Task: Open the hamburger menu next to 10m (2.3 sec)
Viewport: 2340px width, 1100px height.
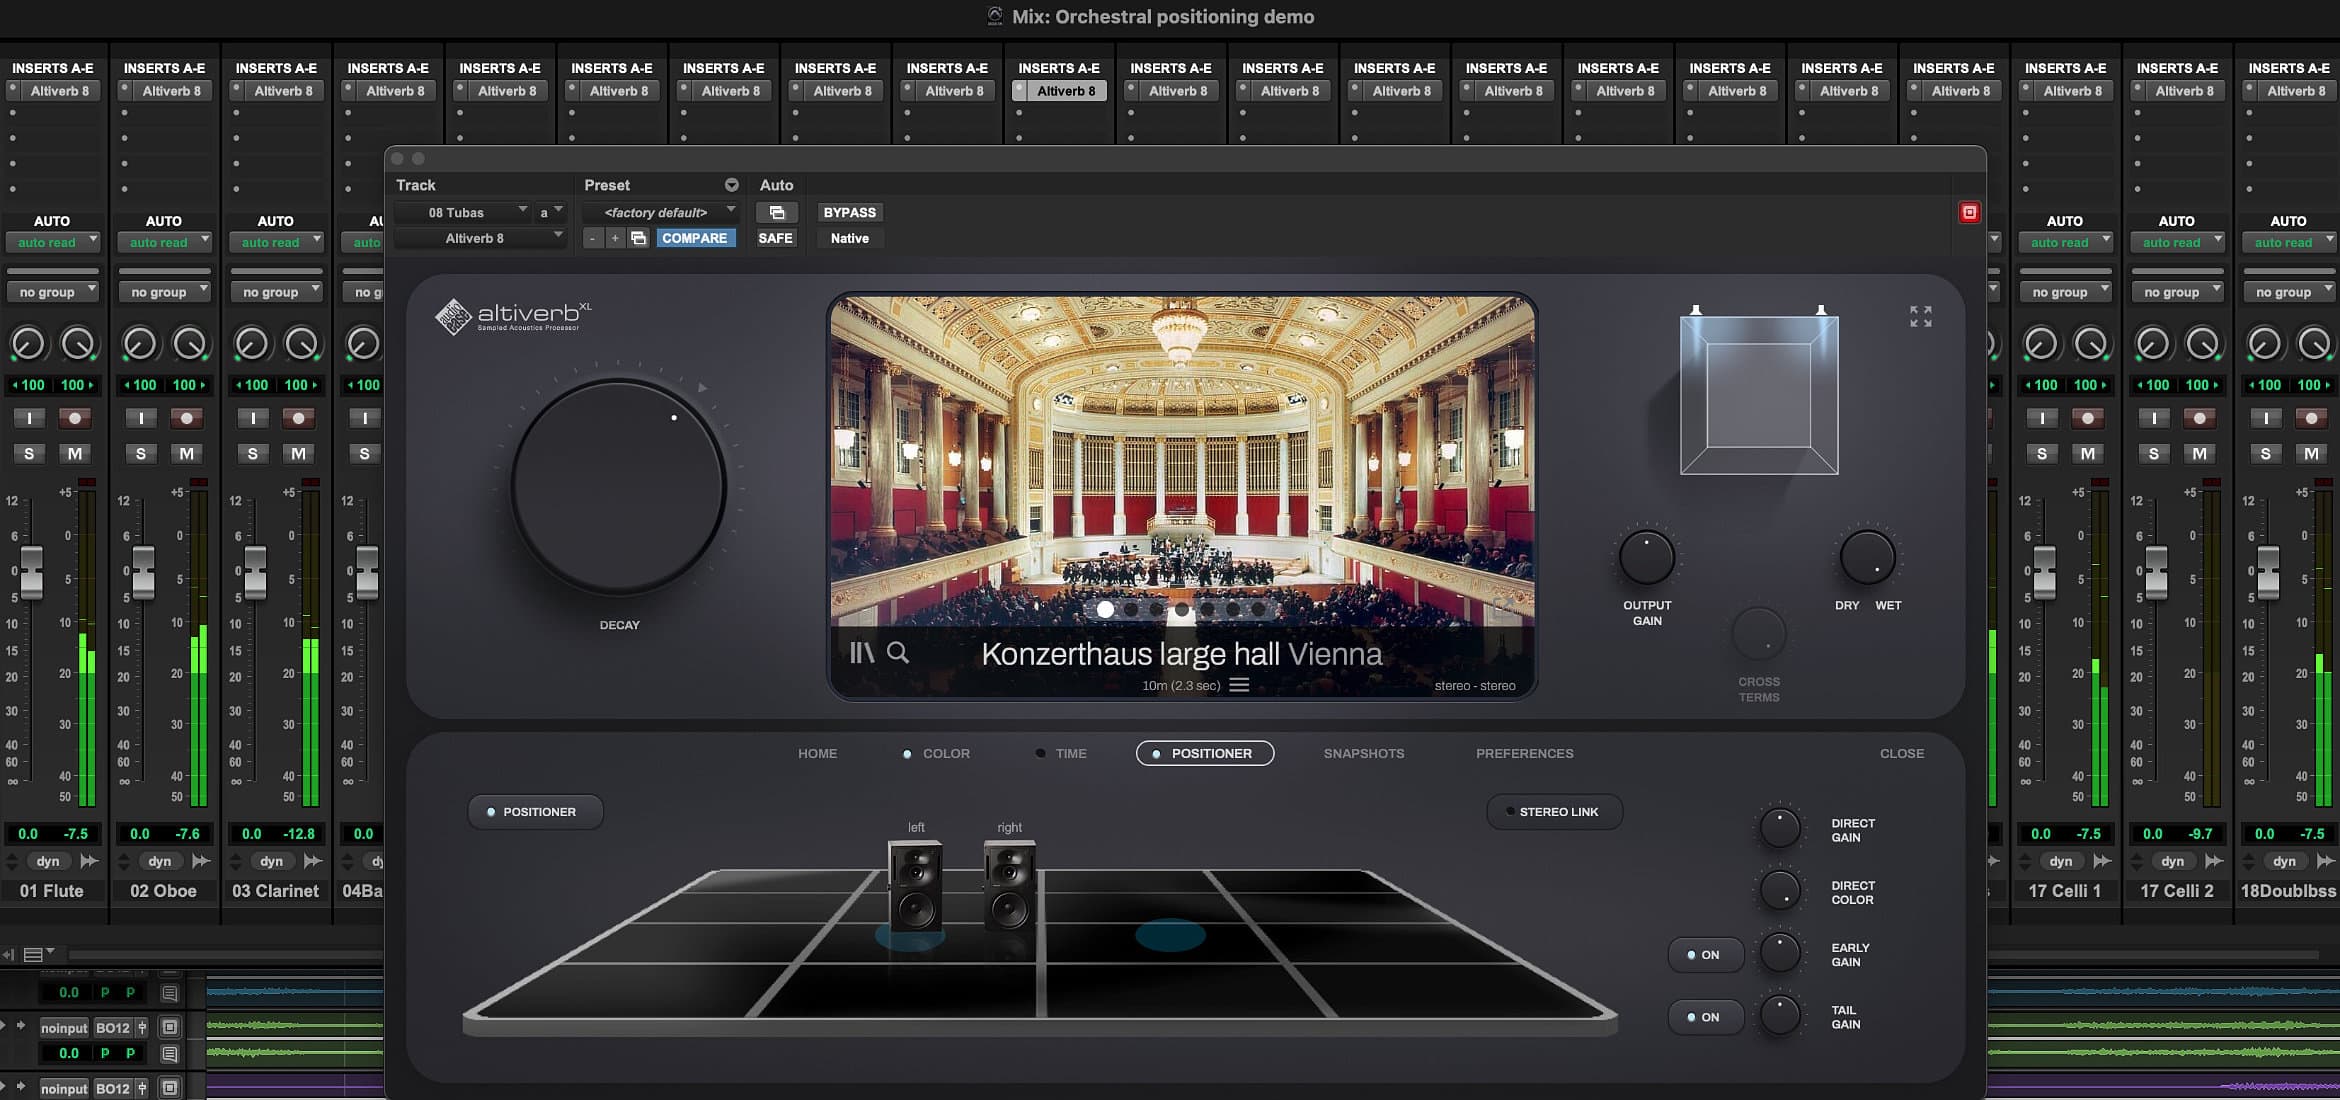Action: pyautogui.click(x=1239, y=685)
